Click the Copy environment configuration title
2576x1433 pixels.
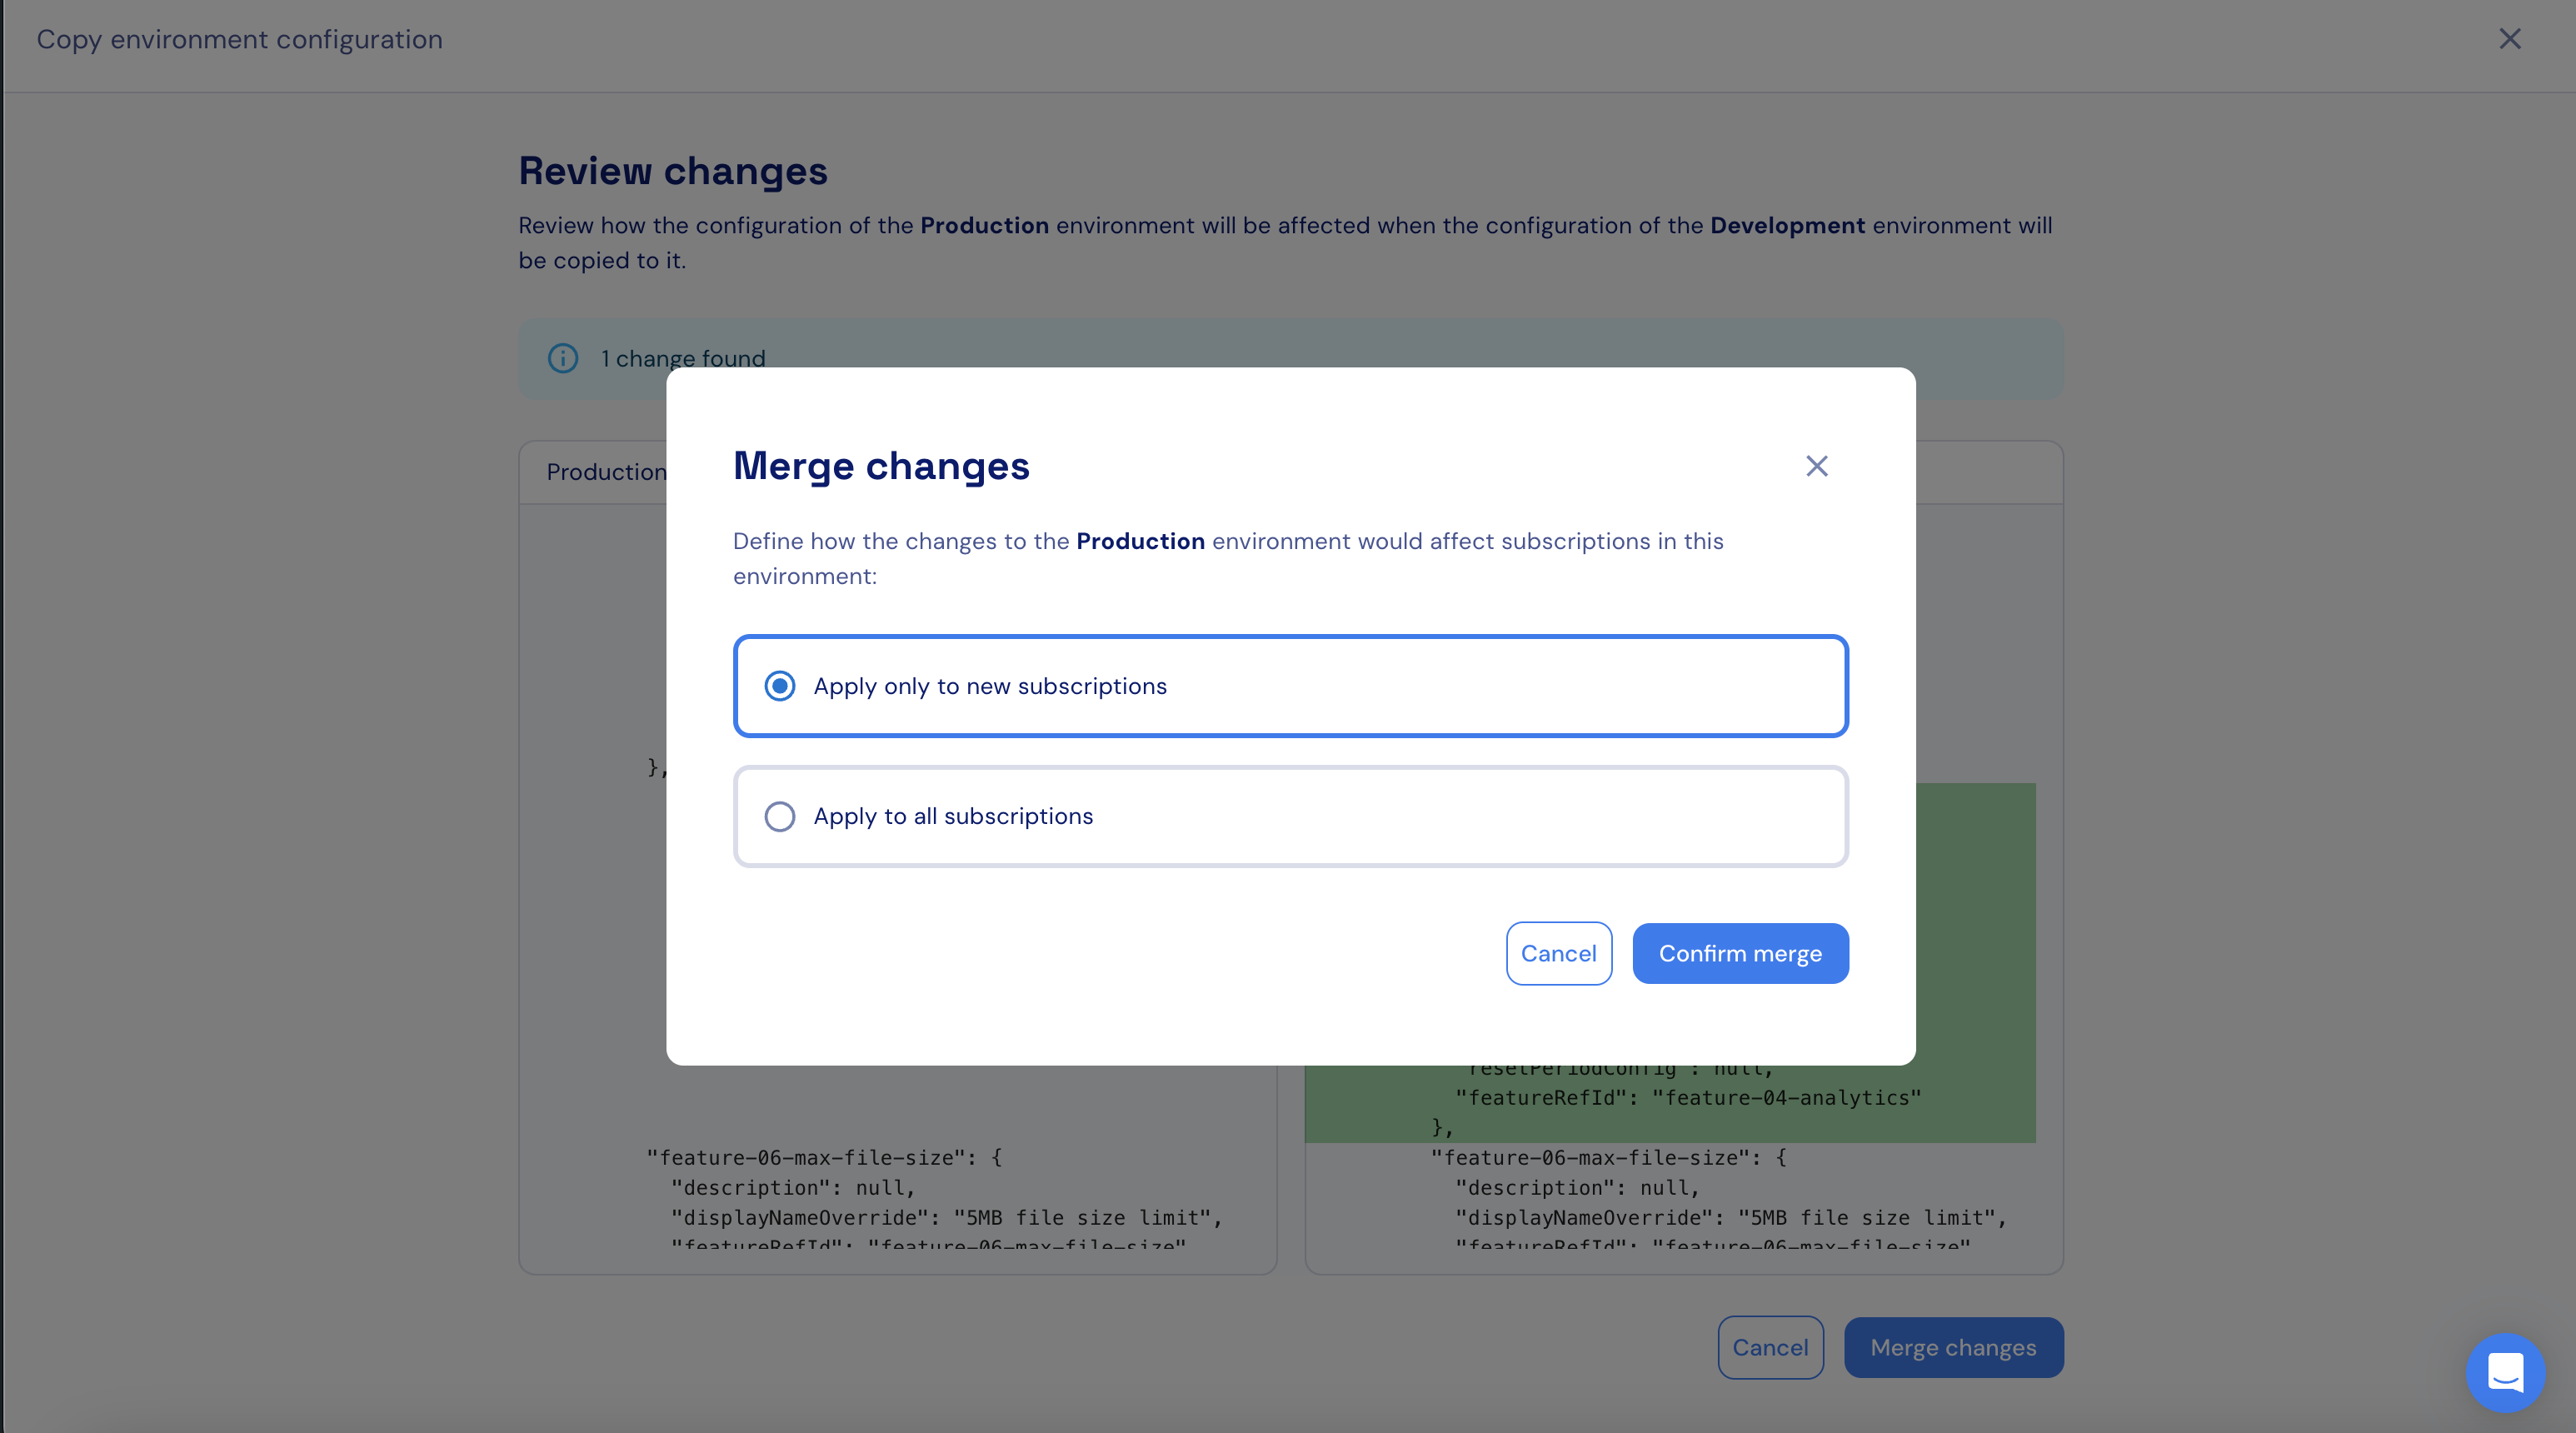[x=239, y=39]
